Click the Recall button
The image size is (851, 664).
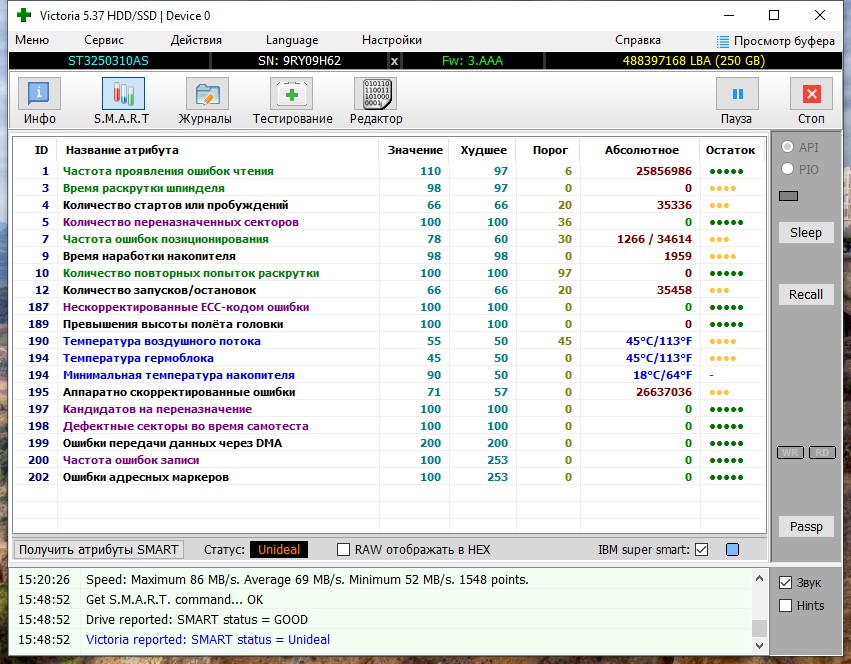[806, 294]
